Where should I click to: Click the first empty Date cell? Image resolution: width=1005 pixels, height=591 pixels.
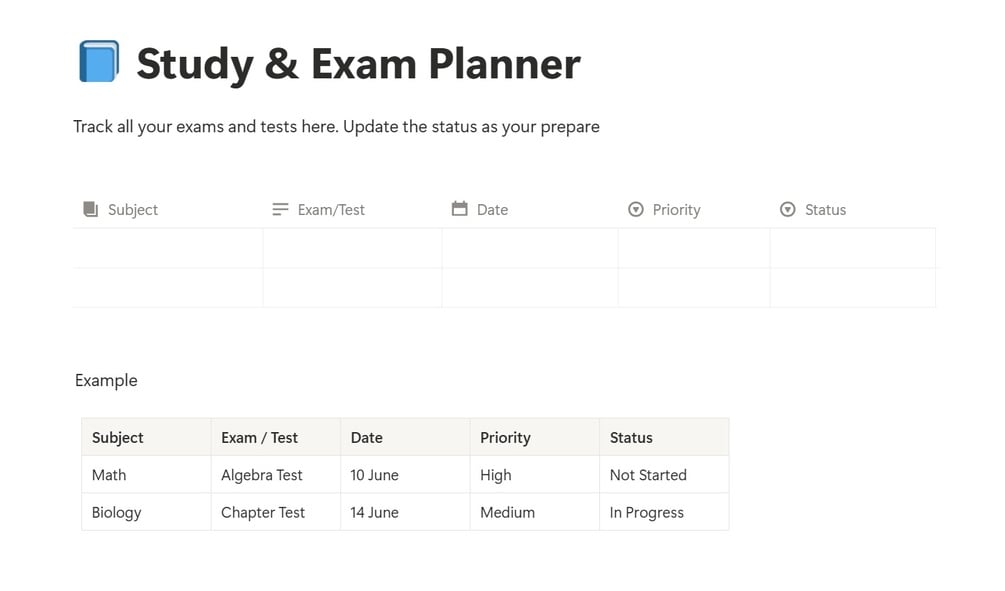(529, 248)
